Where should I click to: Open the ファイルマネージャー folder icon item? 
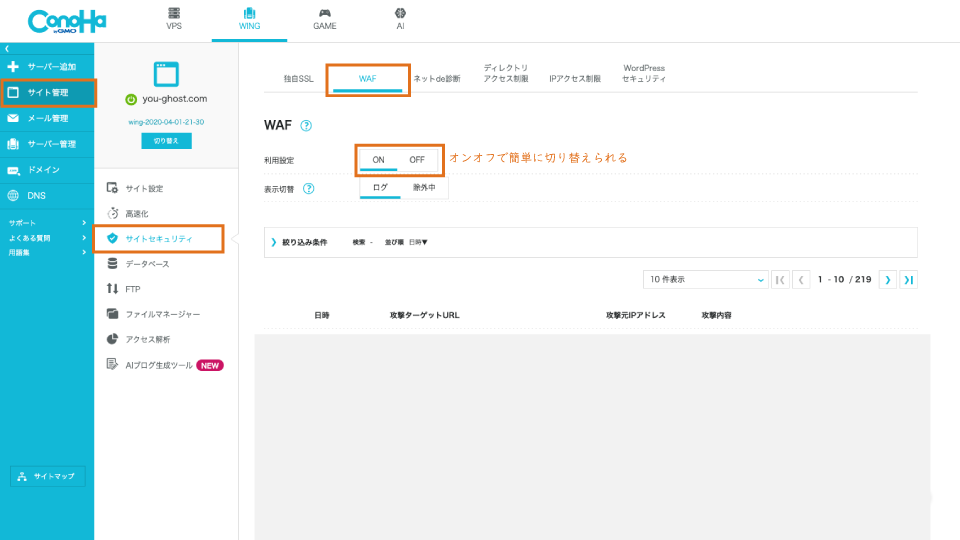tap(112, 314)
